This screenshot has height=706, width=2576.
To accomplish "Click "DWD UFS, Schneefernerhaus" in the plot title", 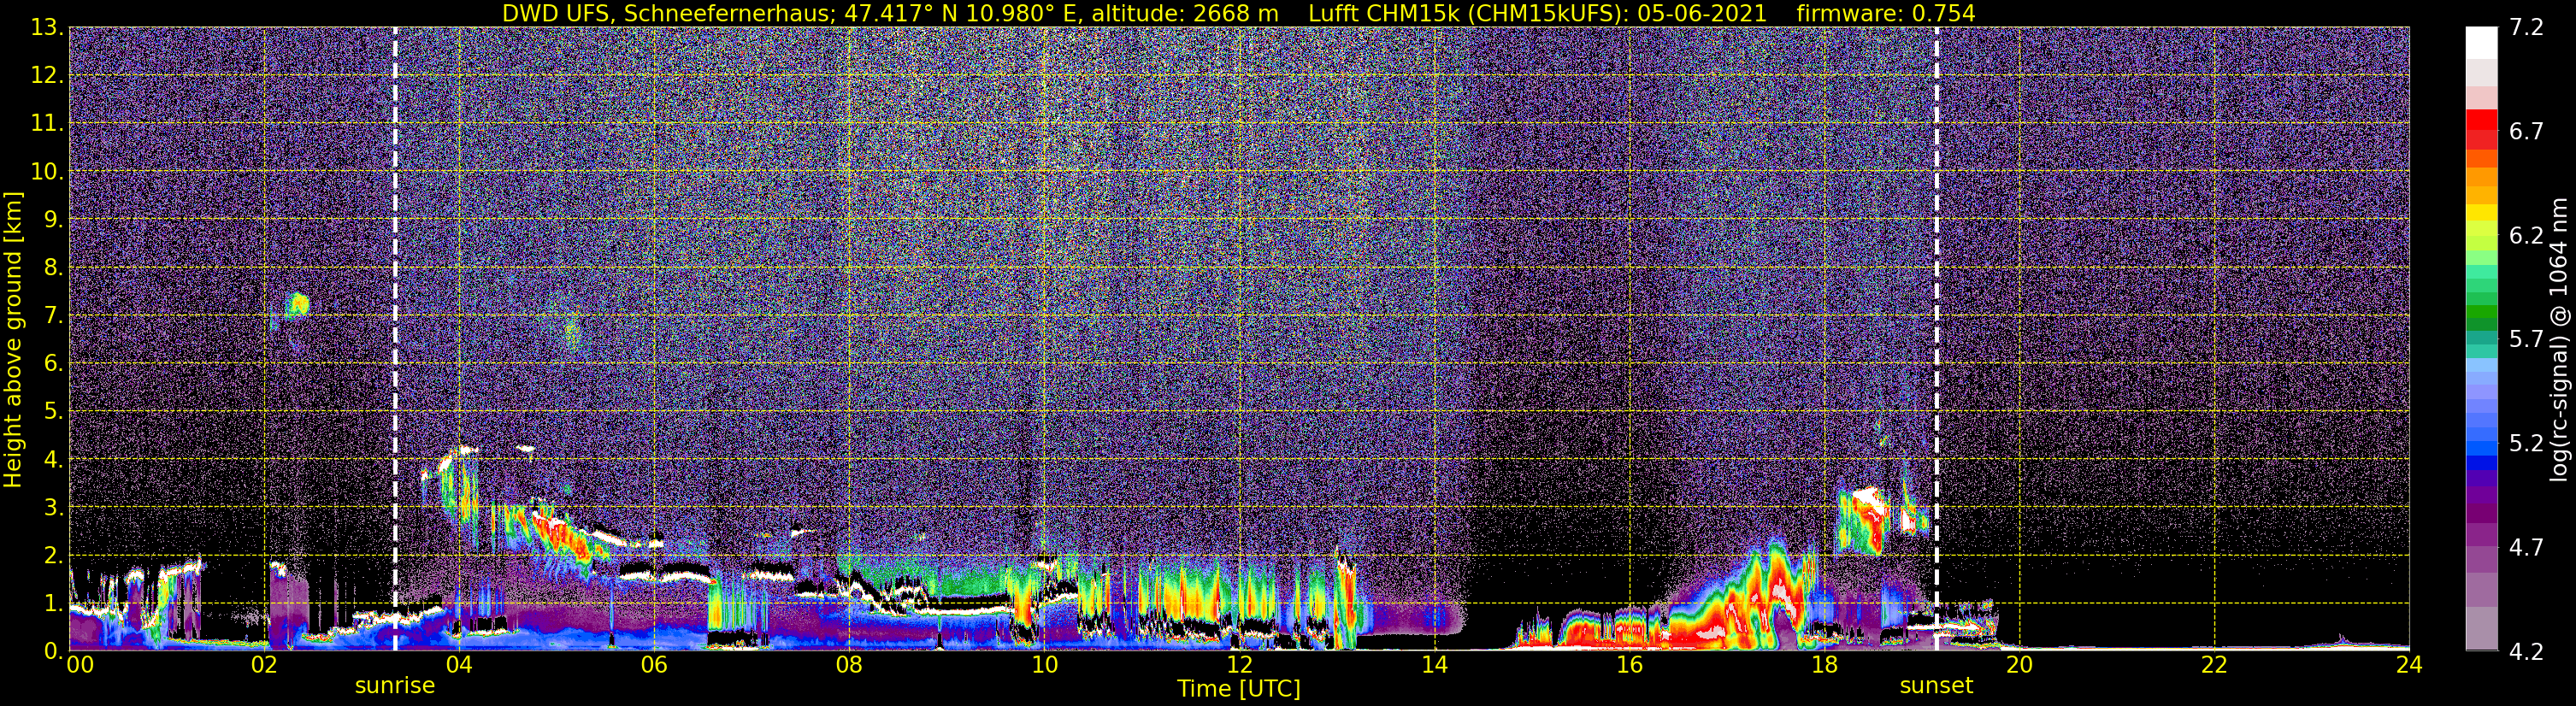I will point(667,13).
